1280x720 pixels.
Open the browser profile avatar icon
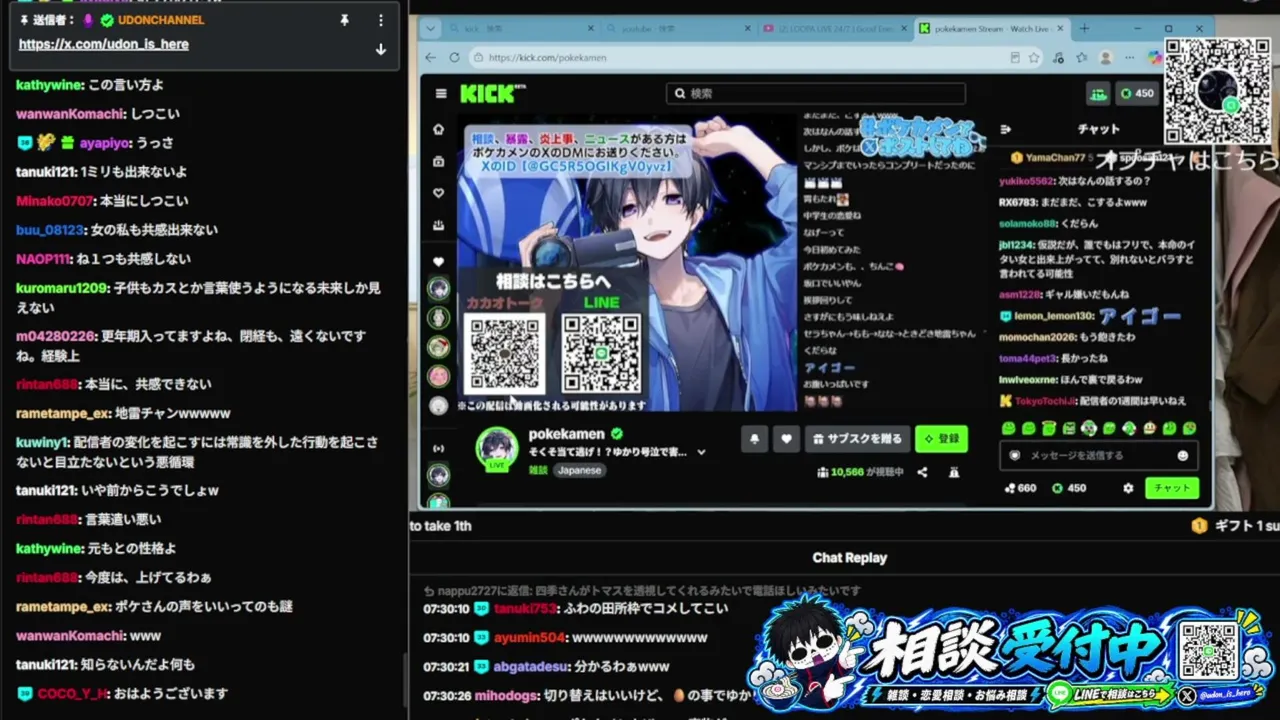(x=1105, y=58)
